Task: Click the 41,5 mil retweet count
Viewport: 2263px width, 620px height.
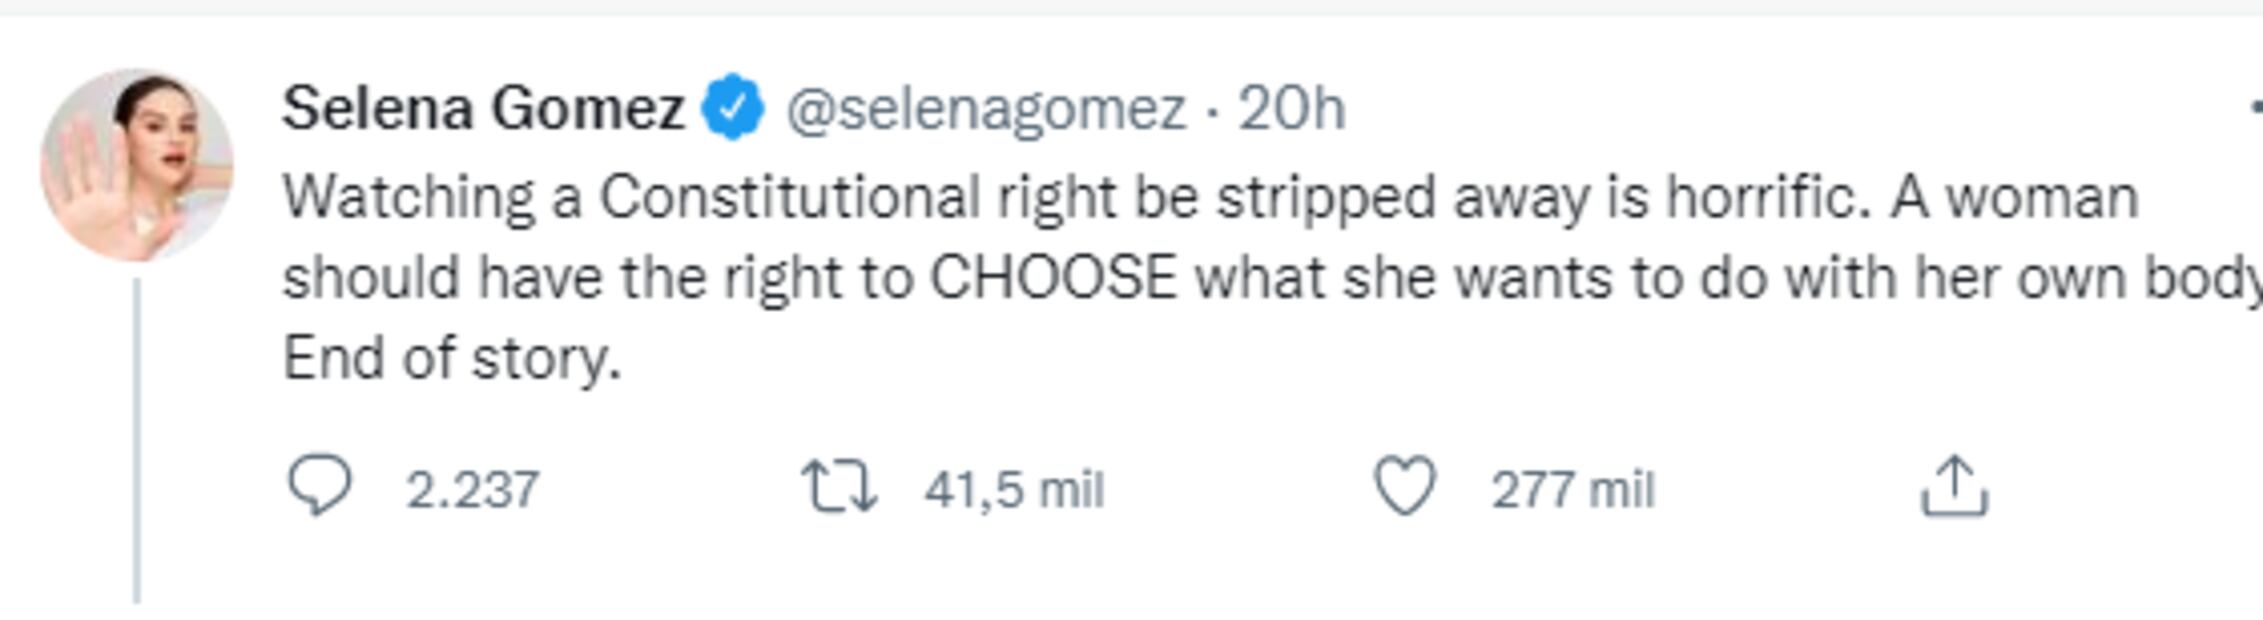Action: click(x=1013, y=490)
